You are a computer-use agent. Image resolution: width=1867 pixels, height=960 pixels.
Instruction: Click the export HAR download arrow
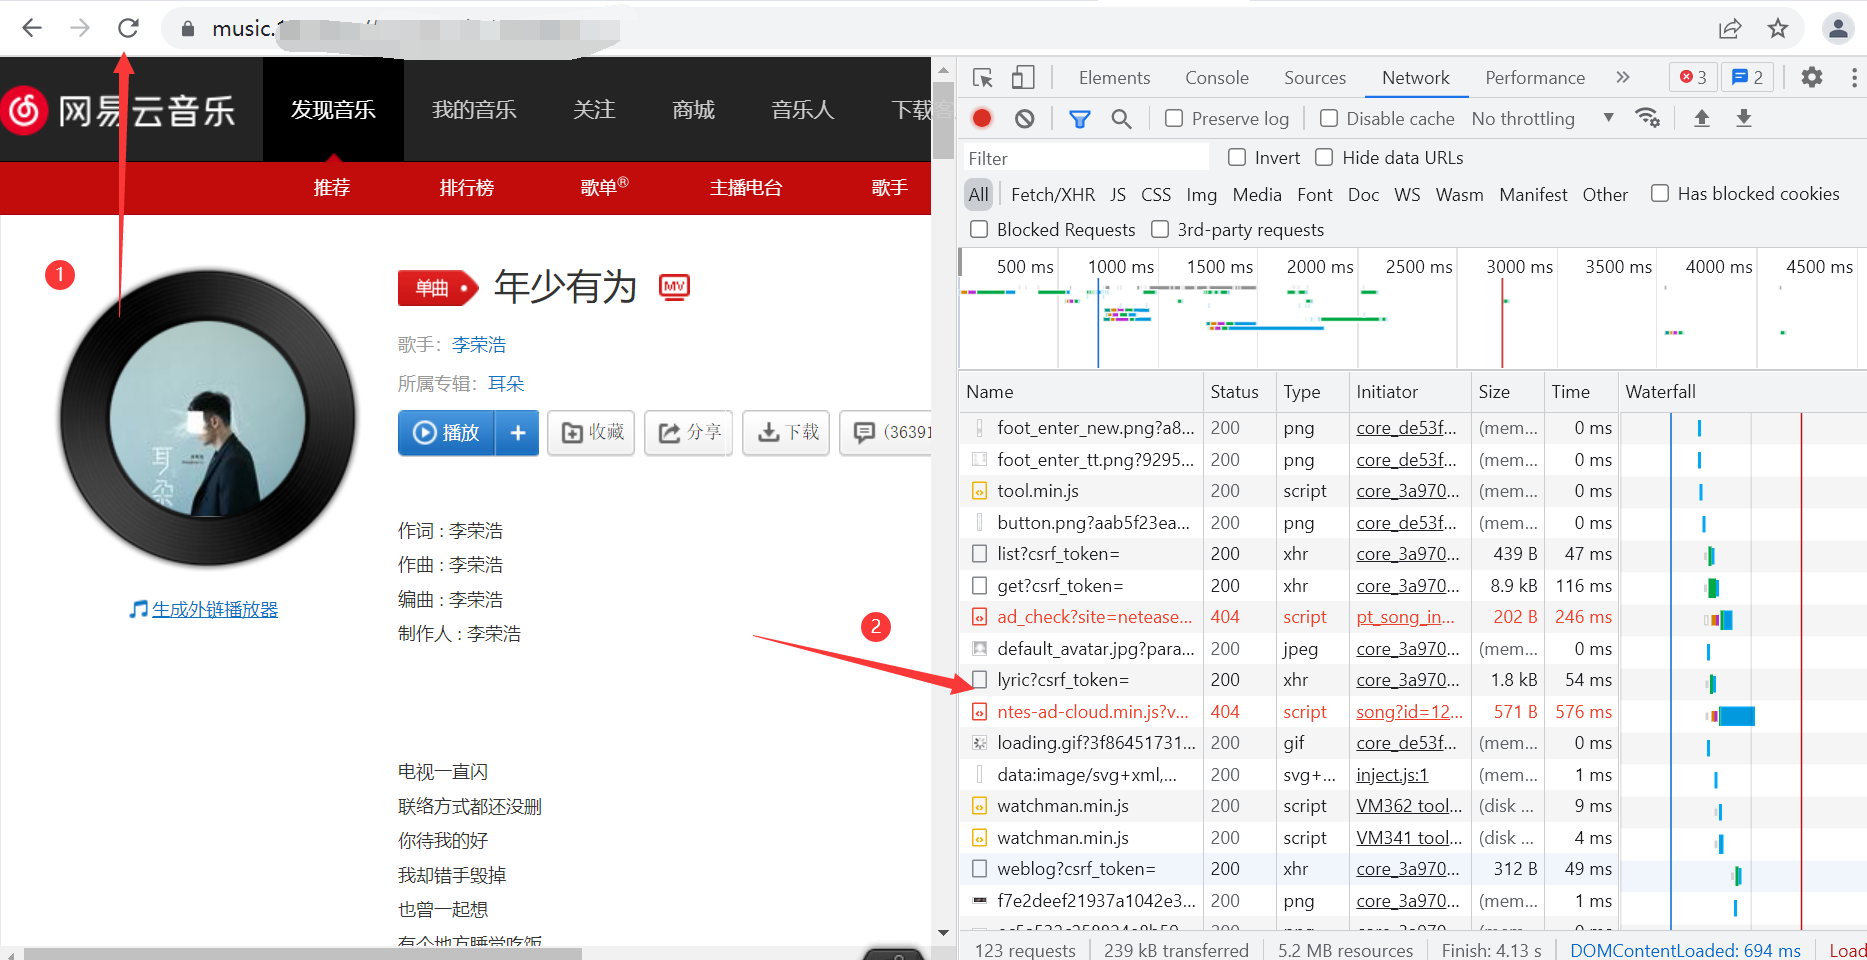(1743, 118)
